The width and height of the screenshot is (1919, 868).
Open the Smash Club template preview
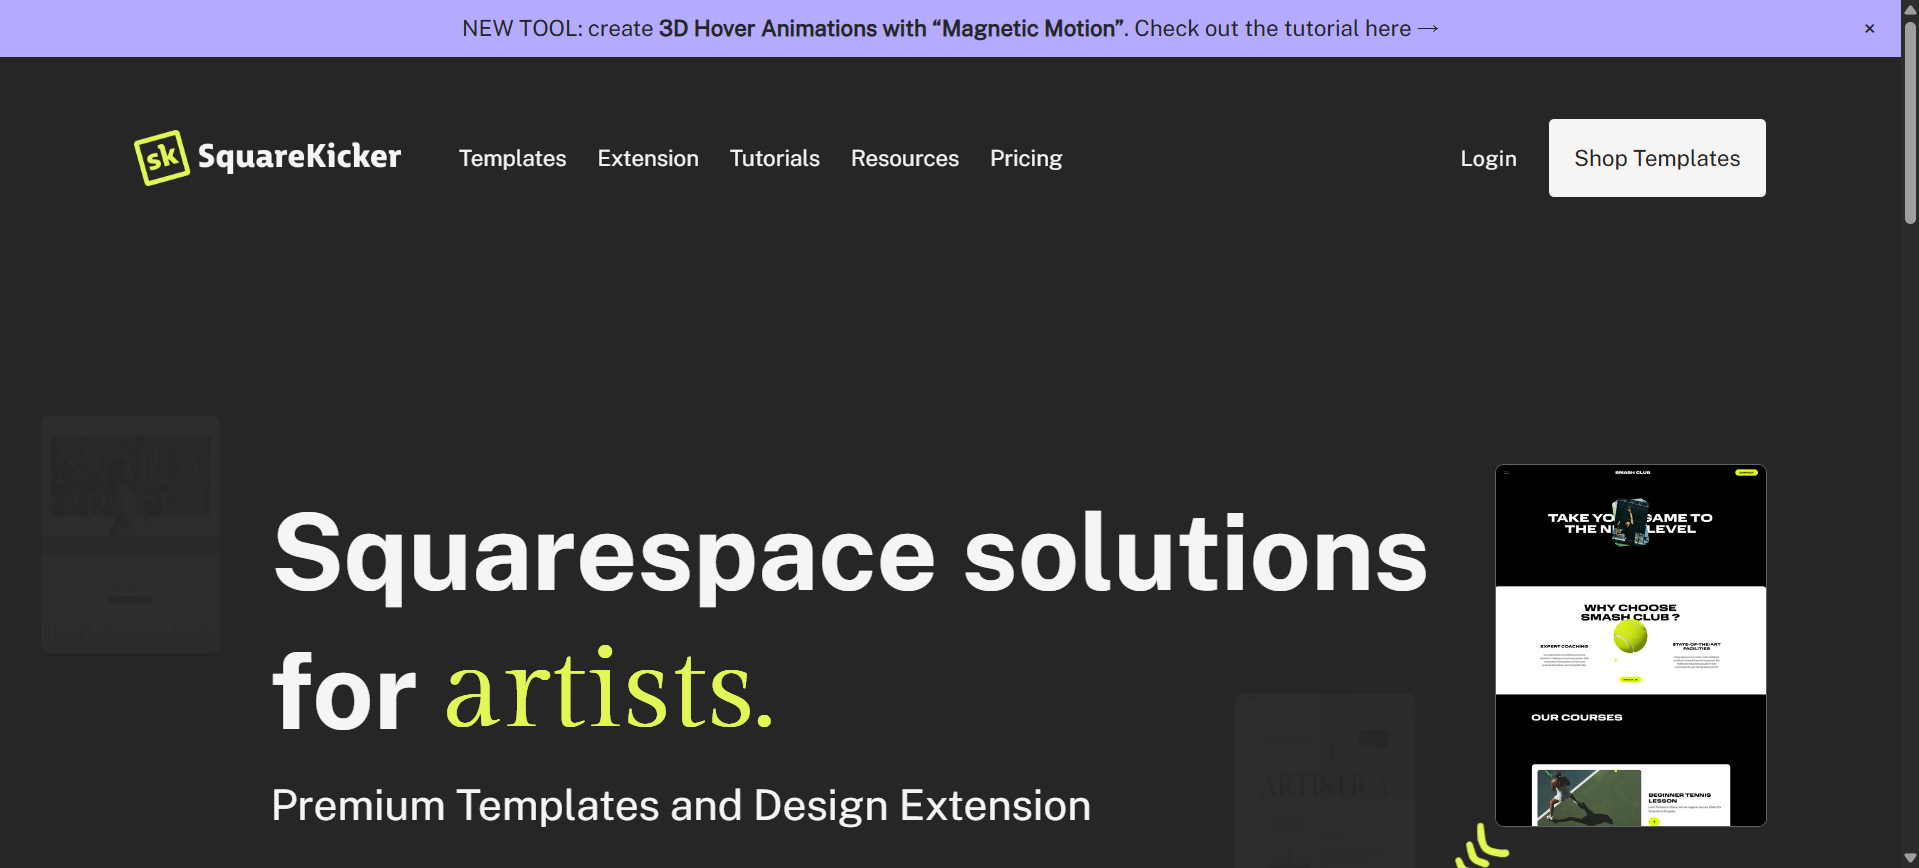click(x=1631, y=645)
